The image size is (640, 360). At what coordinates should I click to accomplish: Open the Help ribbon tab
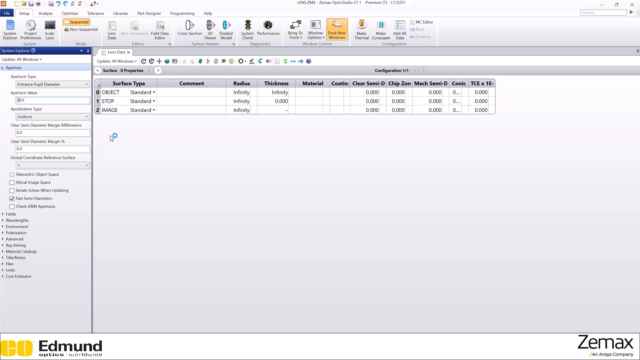click(208, 13)
